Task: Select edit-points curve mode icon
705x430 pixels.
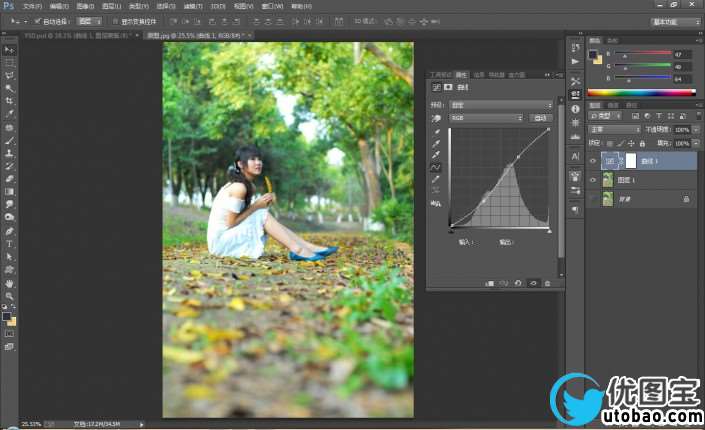Action: (x=436, y=167)
